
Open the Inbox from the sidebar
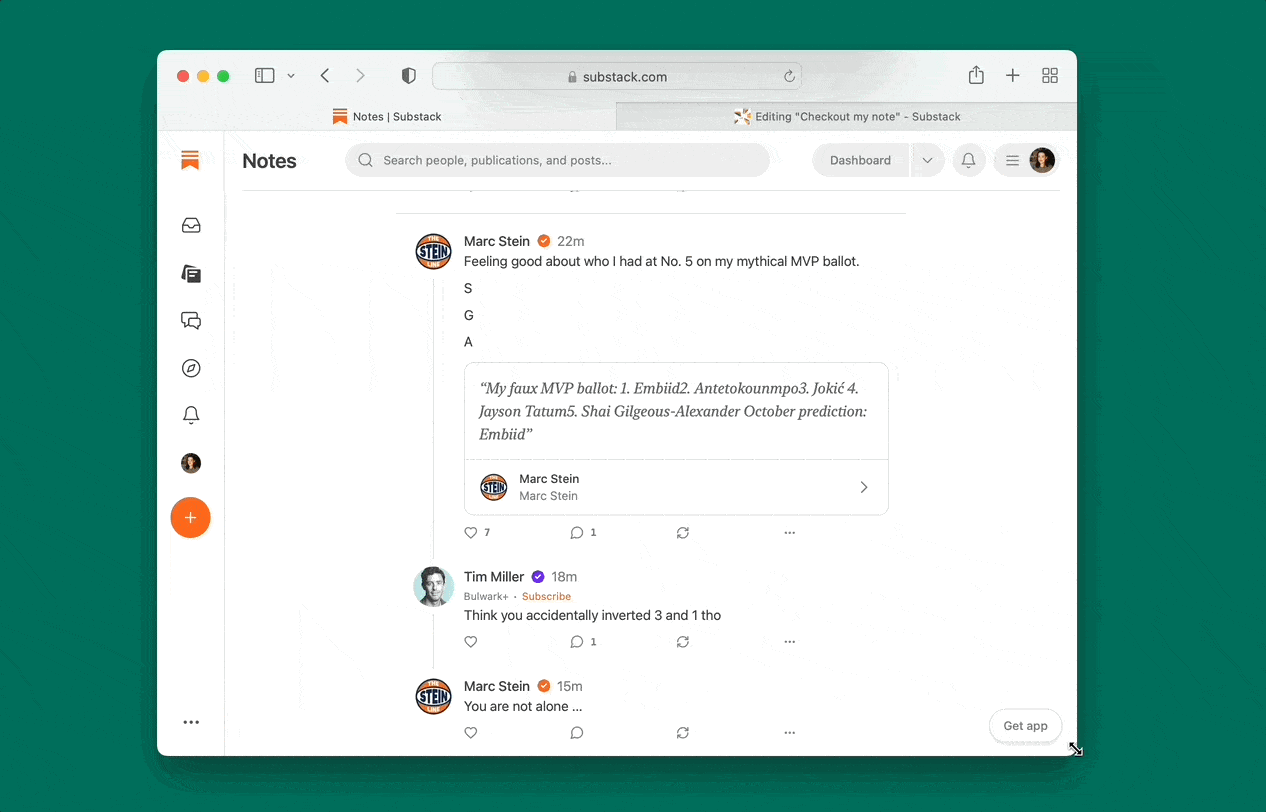(190, 225)
